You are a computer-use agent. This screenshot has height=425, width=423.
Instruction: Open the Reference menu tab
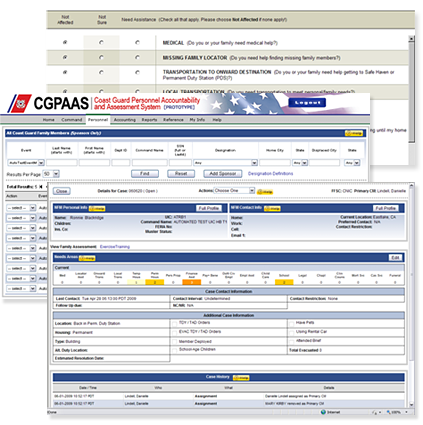tap(173, 120)
